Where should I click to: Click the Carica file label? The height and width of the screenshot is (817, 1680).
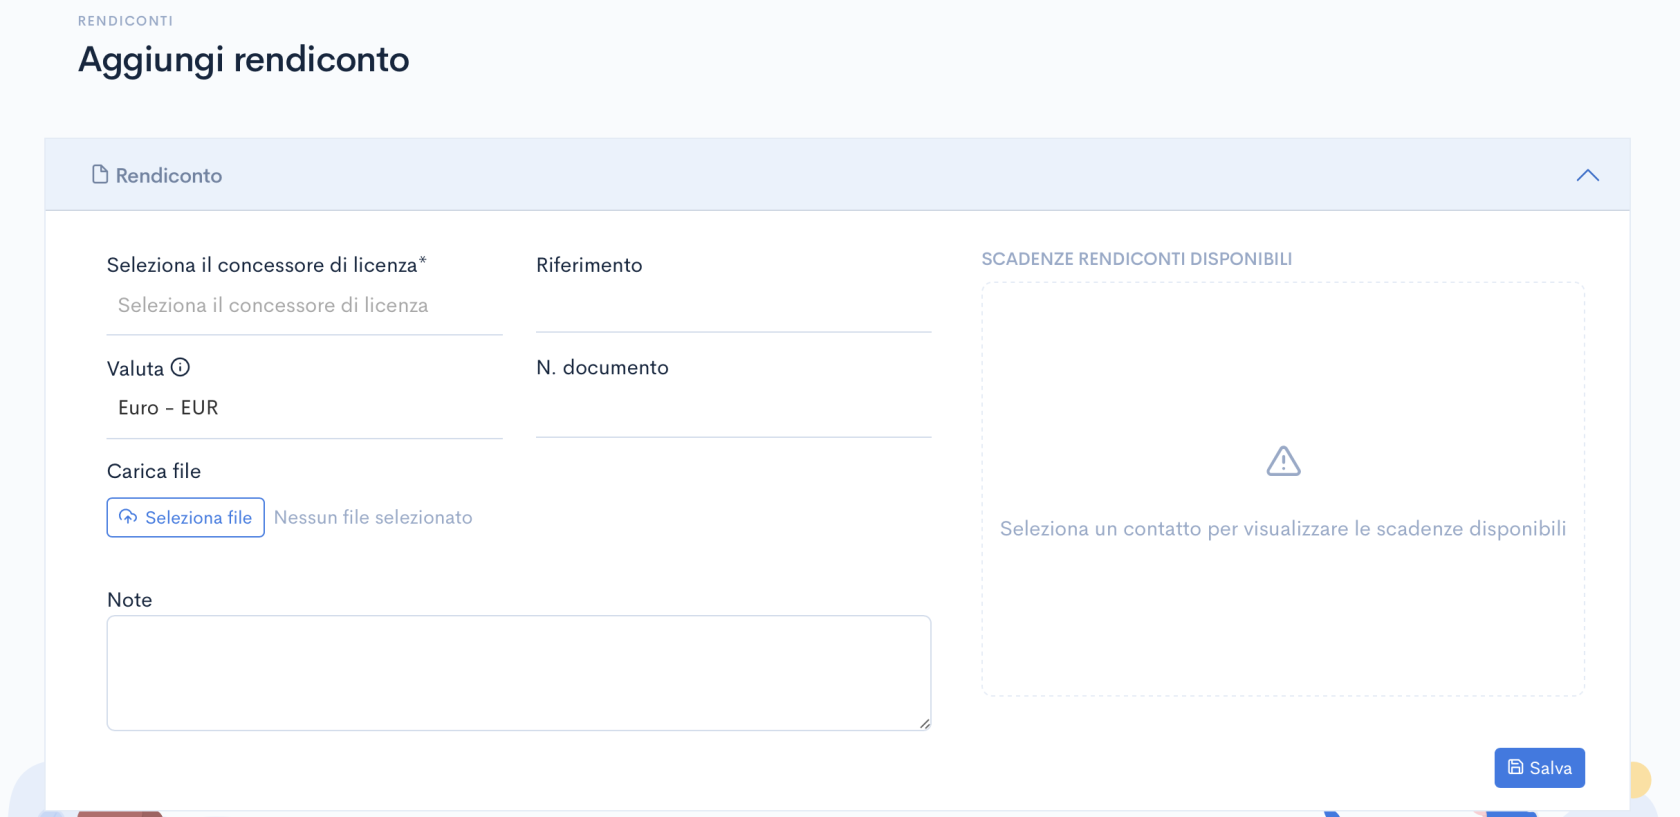pos(154,471)
